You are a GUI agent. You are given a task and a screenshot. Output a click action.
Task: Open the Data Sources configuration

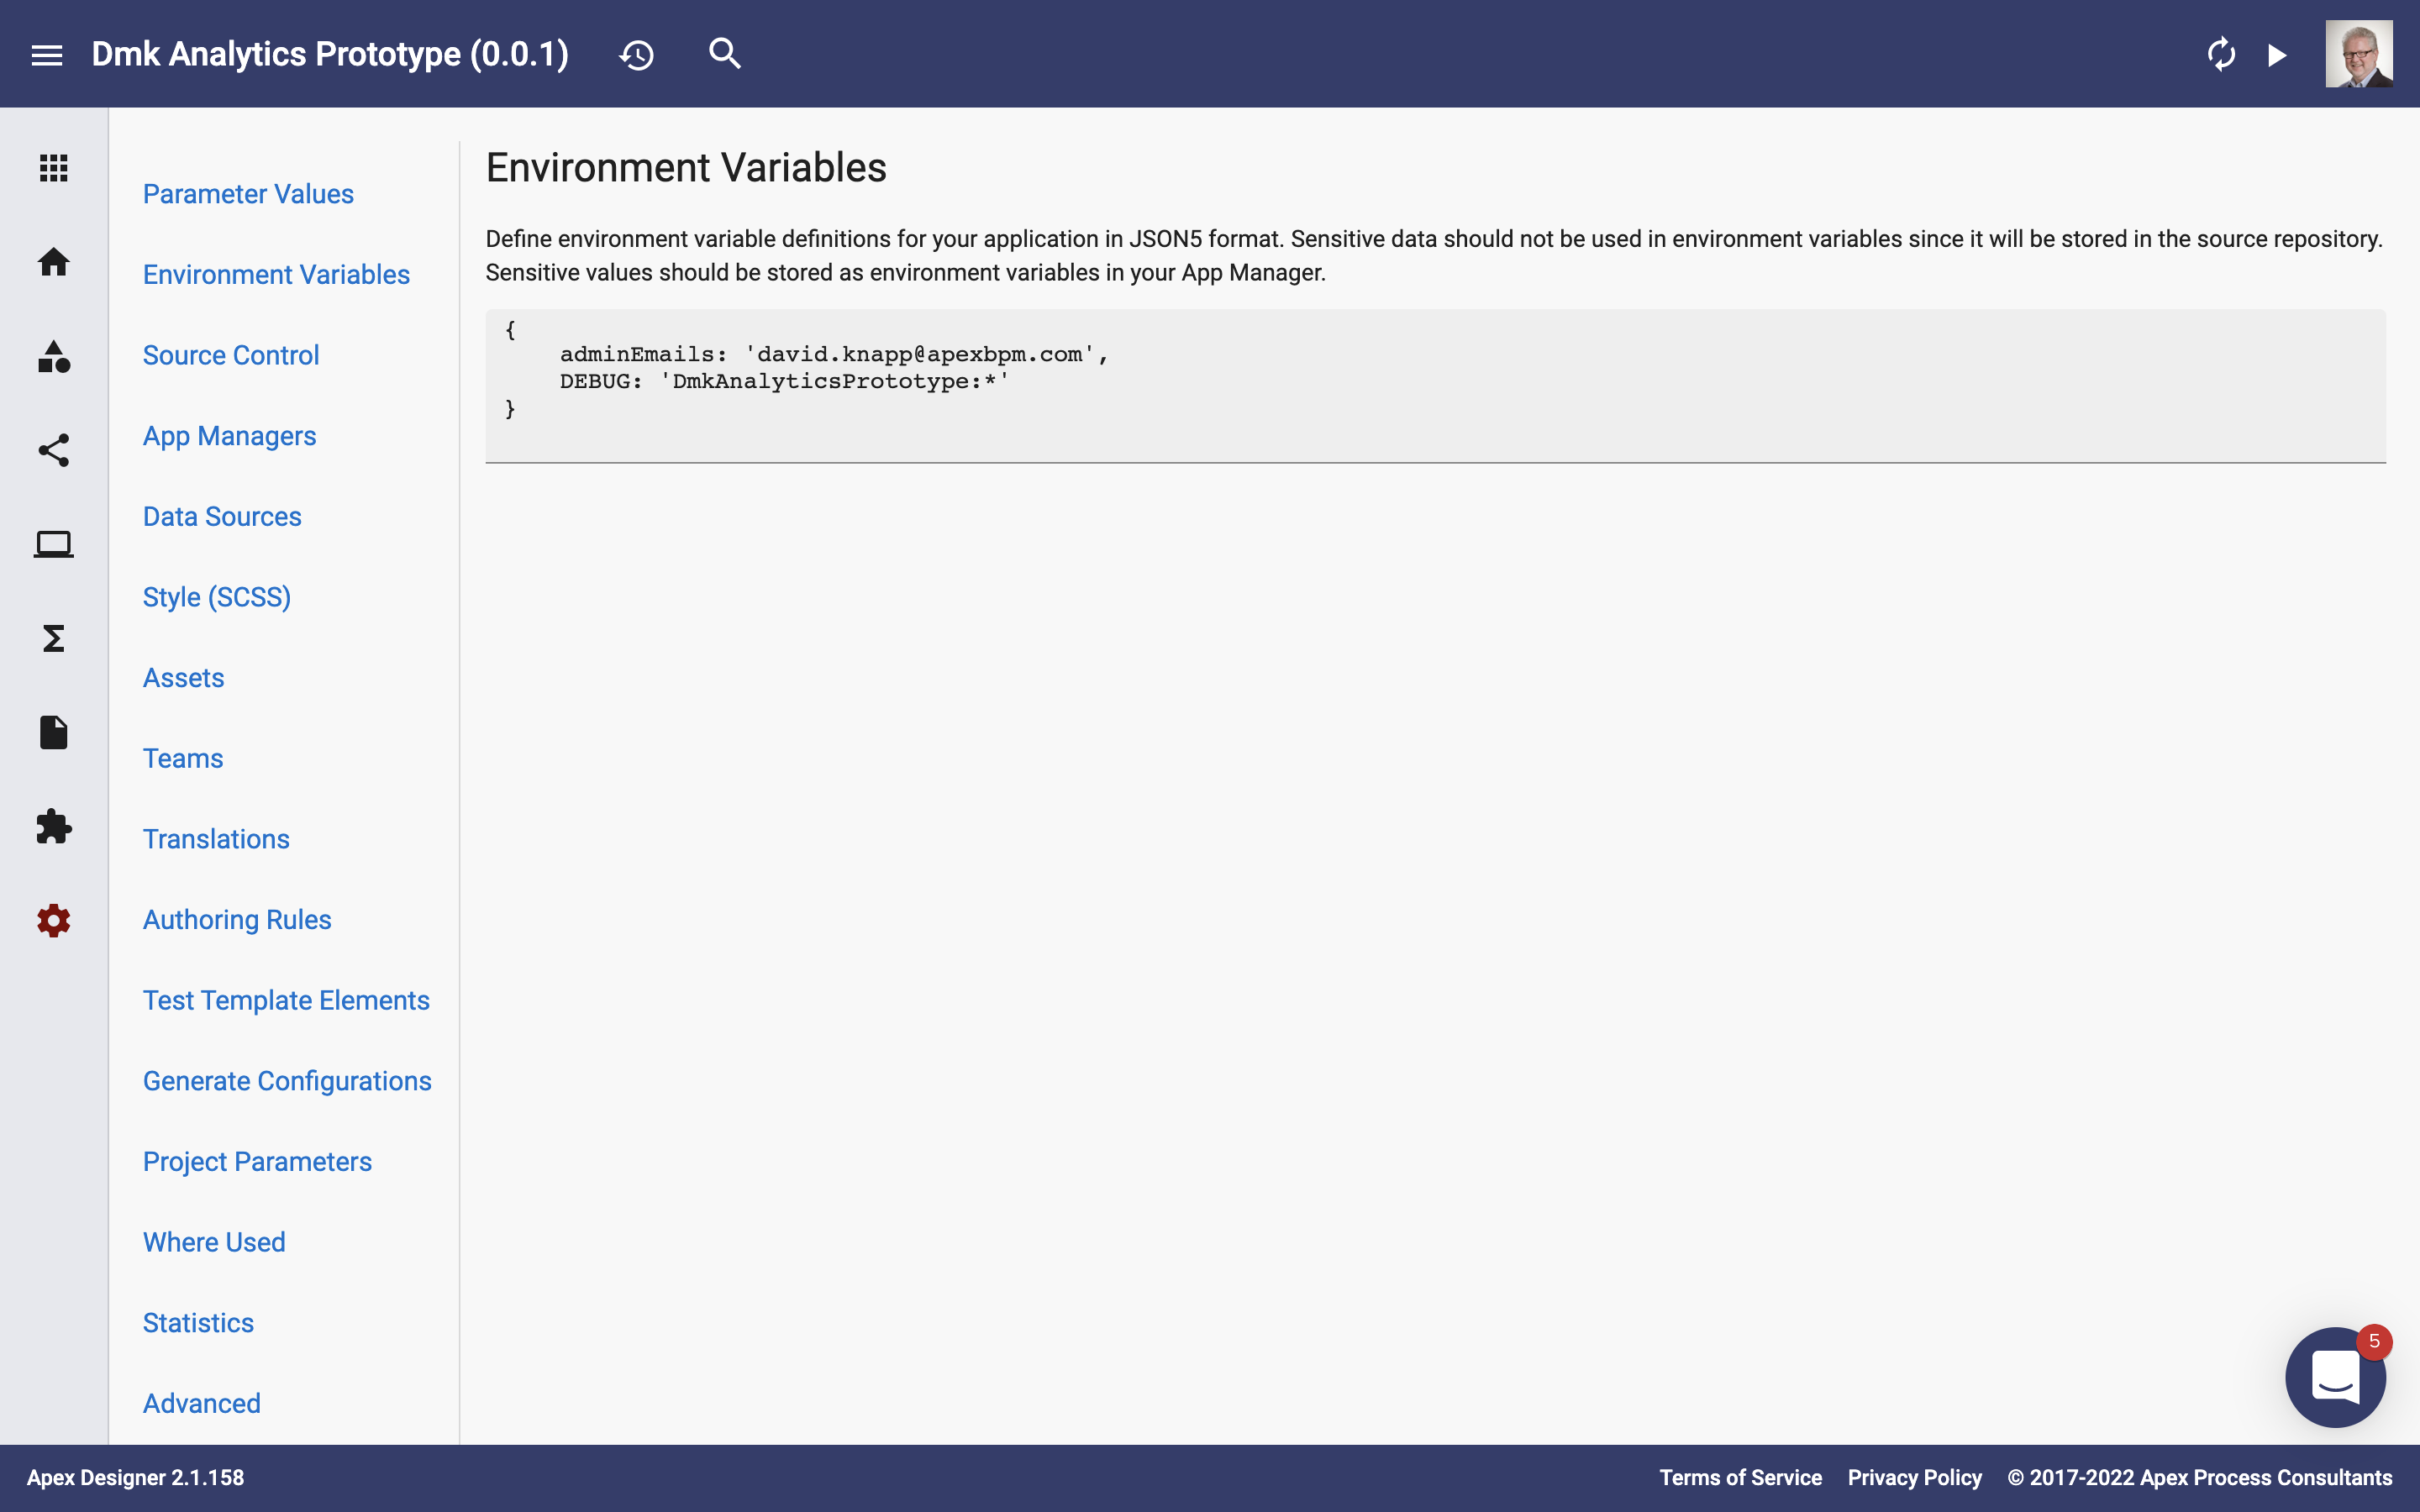(221, 516)
